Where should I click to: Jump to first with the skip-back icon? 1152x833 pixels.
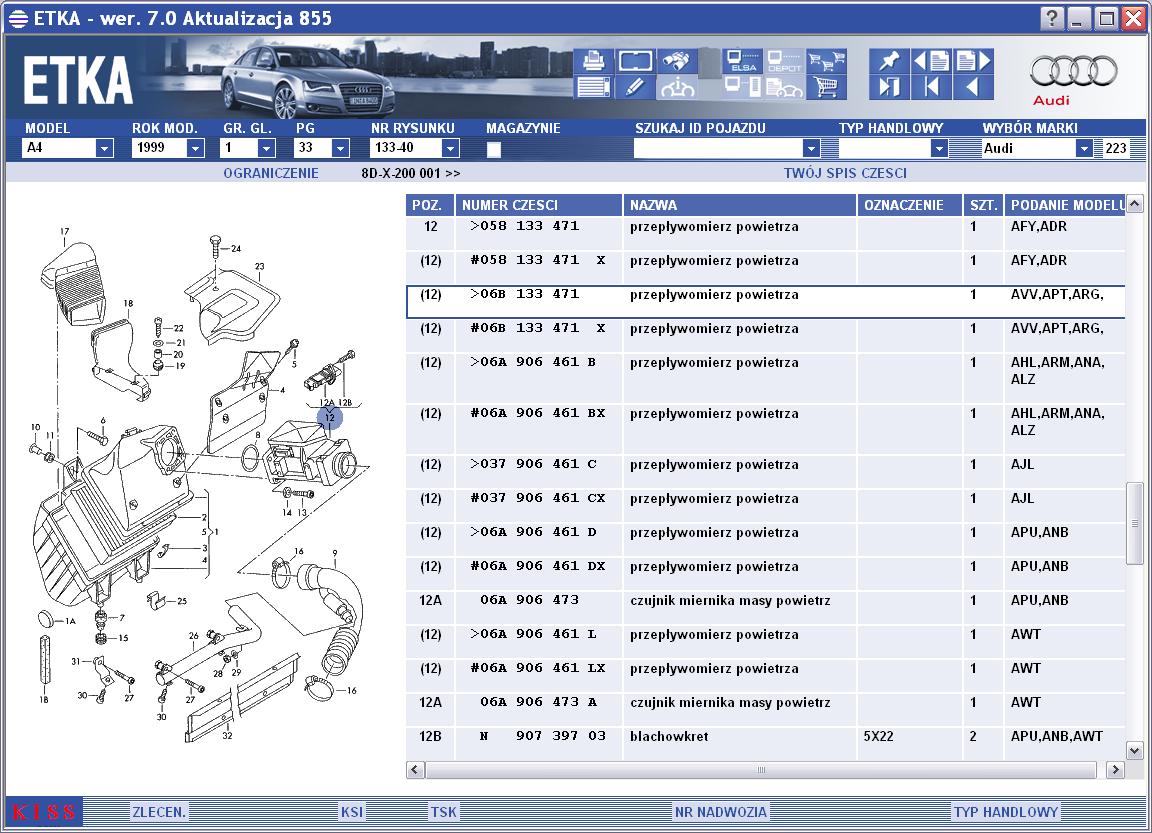point(931,87)
